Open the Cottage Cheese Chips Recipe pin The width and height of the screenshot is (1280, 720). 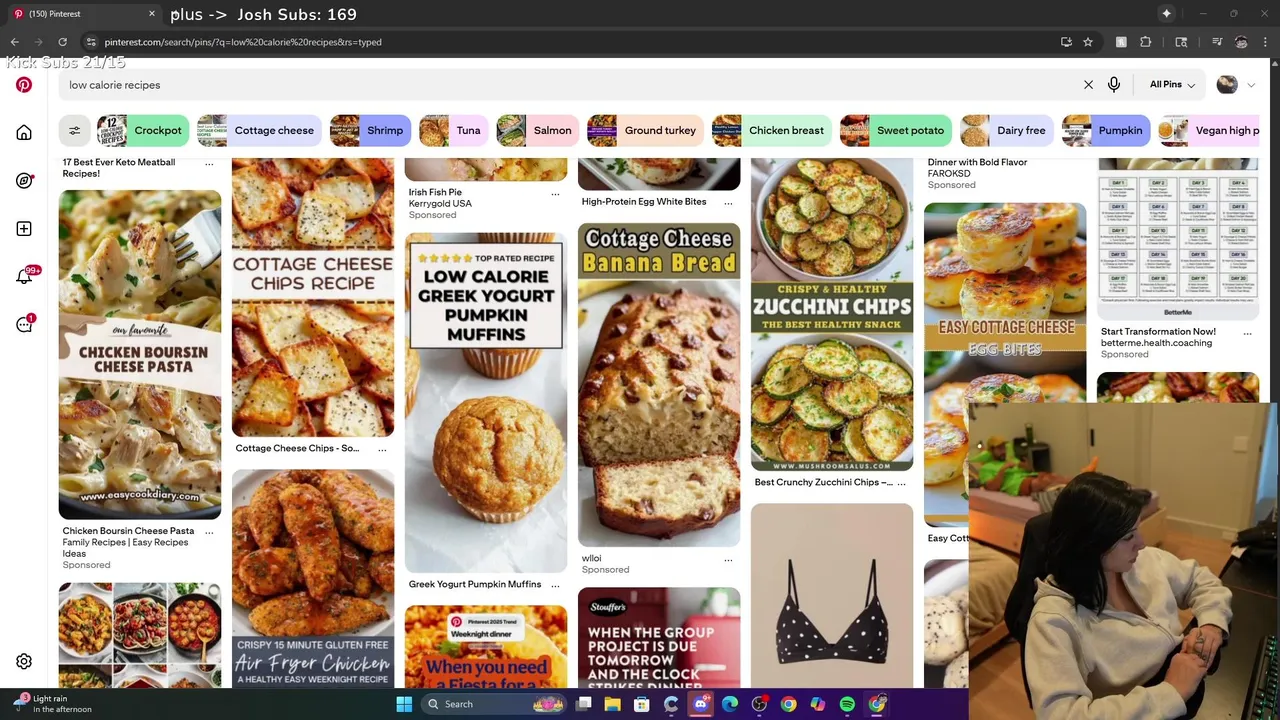(x=313, y=297)
